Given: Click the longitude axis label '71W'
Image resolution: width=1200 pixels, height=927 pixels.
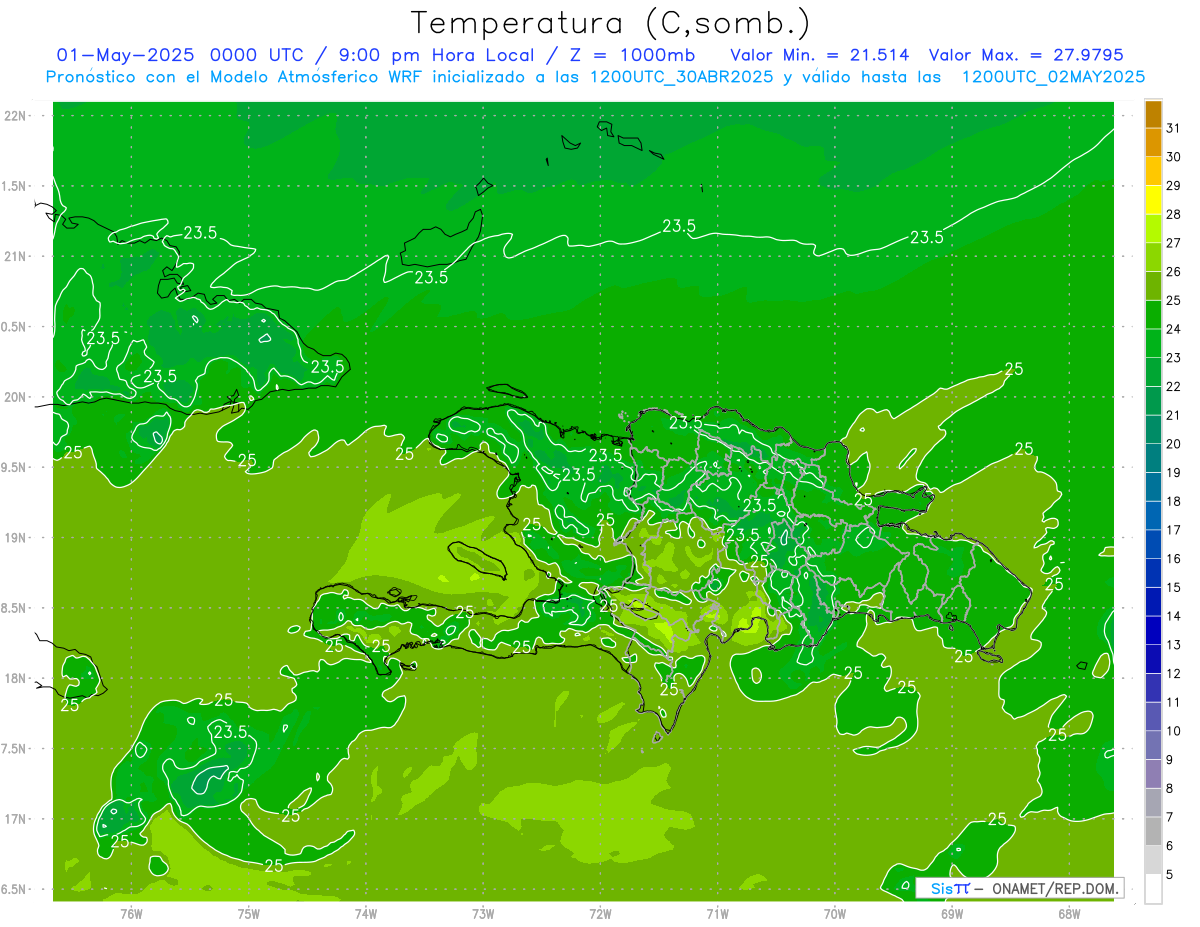Looking at the screenshot, I should (717, 915).
